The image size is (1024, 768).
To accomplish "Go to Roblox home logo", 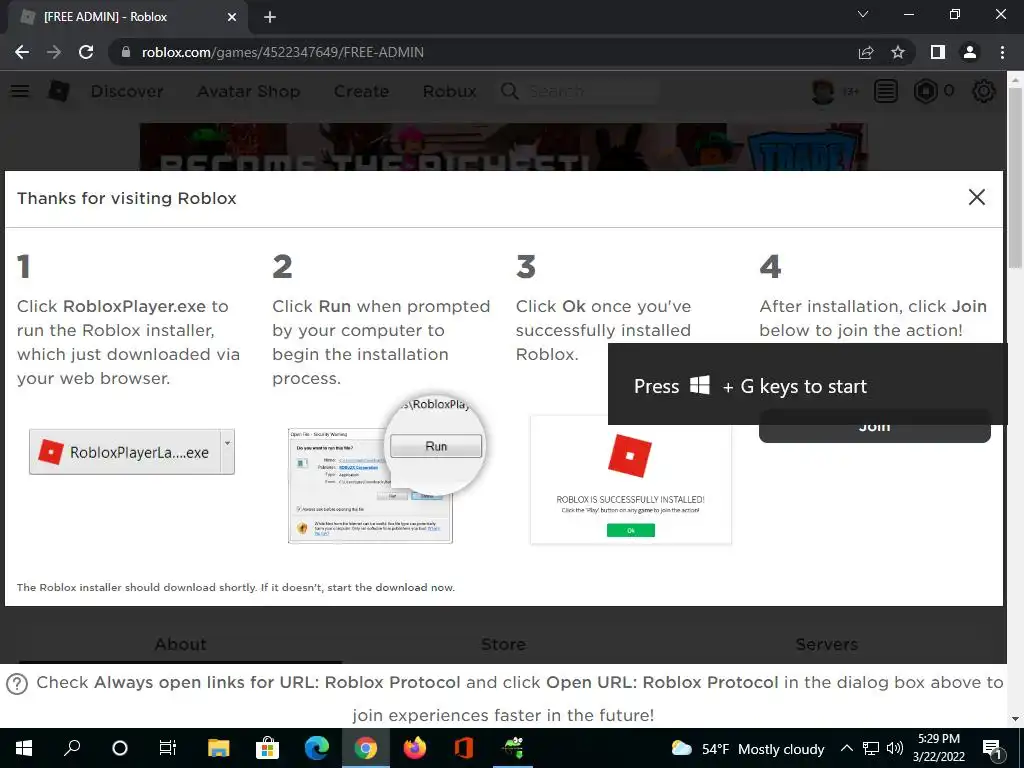I will 59,91.
